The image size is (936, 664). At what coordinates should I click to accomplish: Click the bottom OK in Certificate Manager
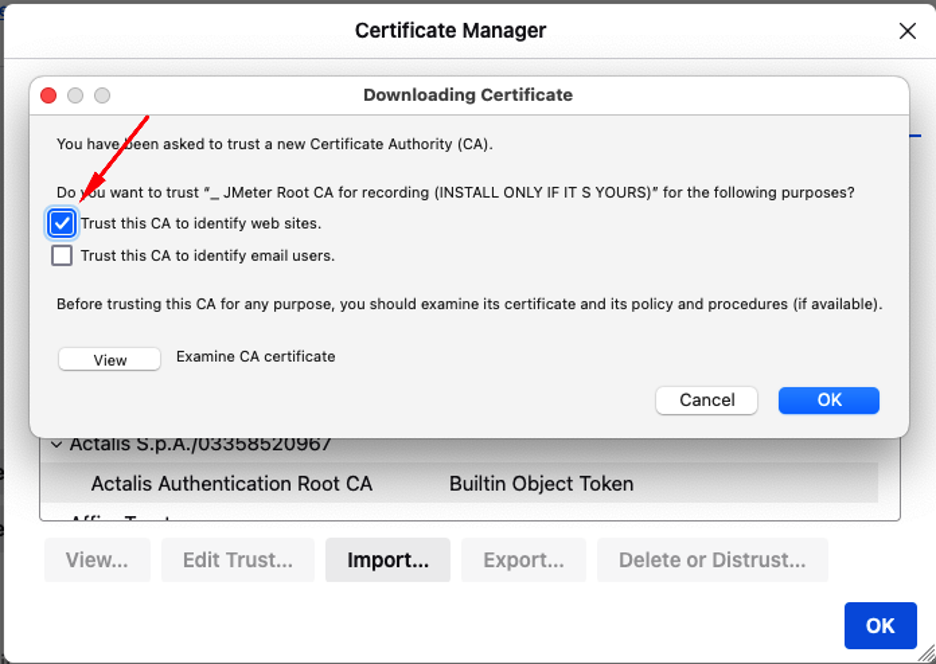[x=880, y=626]
